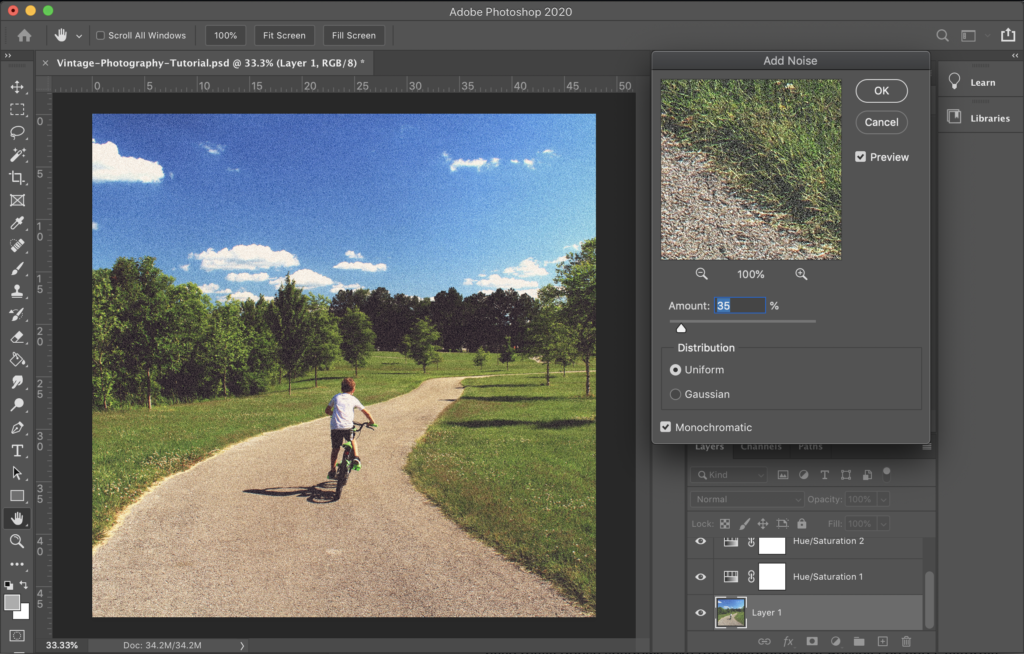Image resolution: width=1024 pixels, height=654 pixels.
Task: Select the Move tool
Action: click(17, 87)
